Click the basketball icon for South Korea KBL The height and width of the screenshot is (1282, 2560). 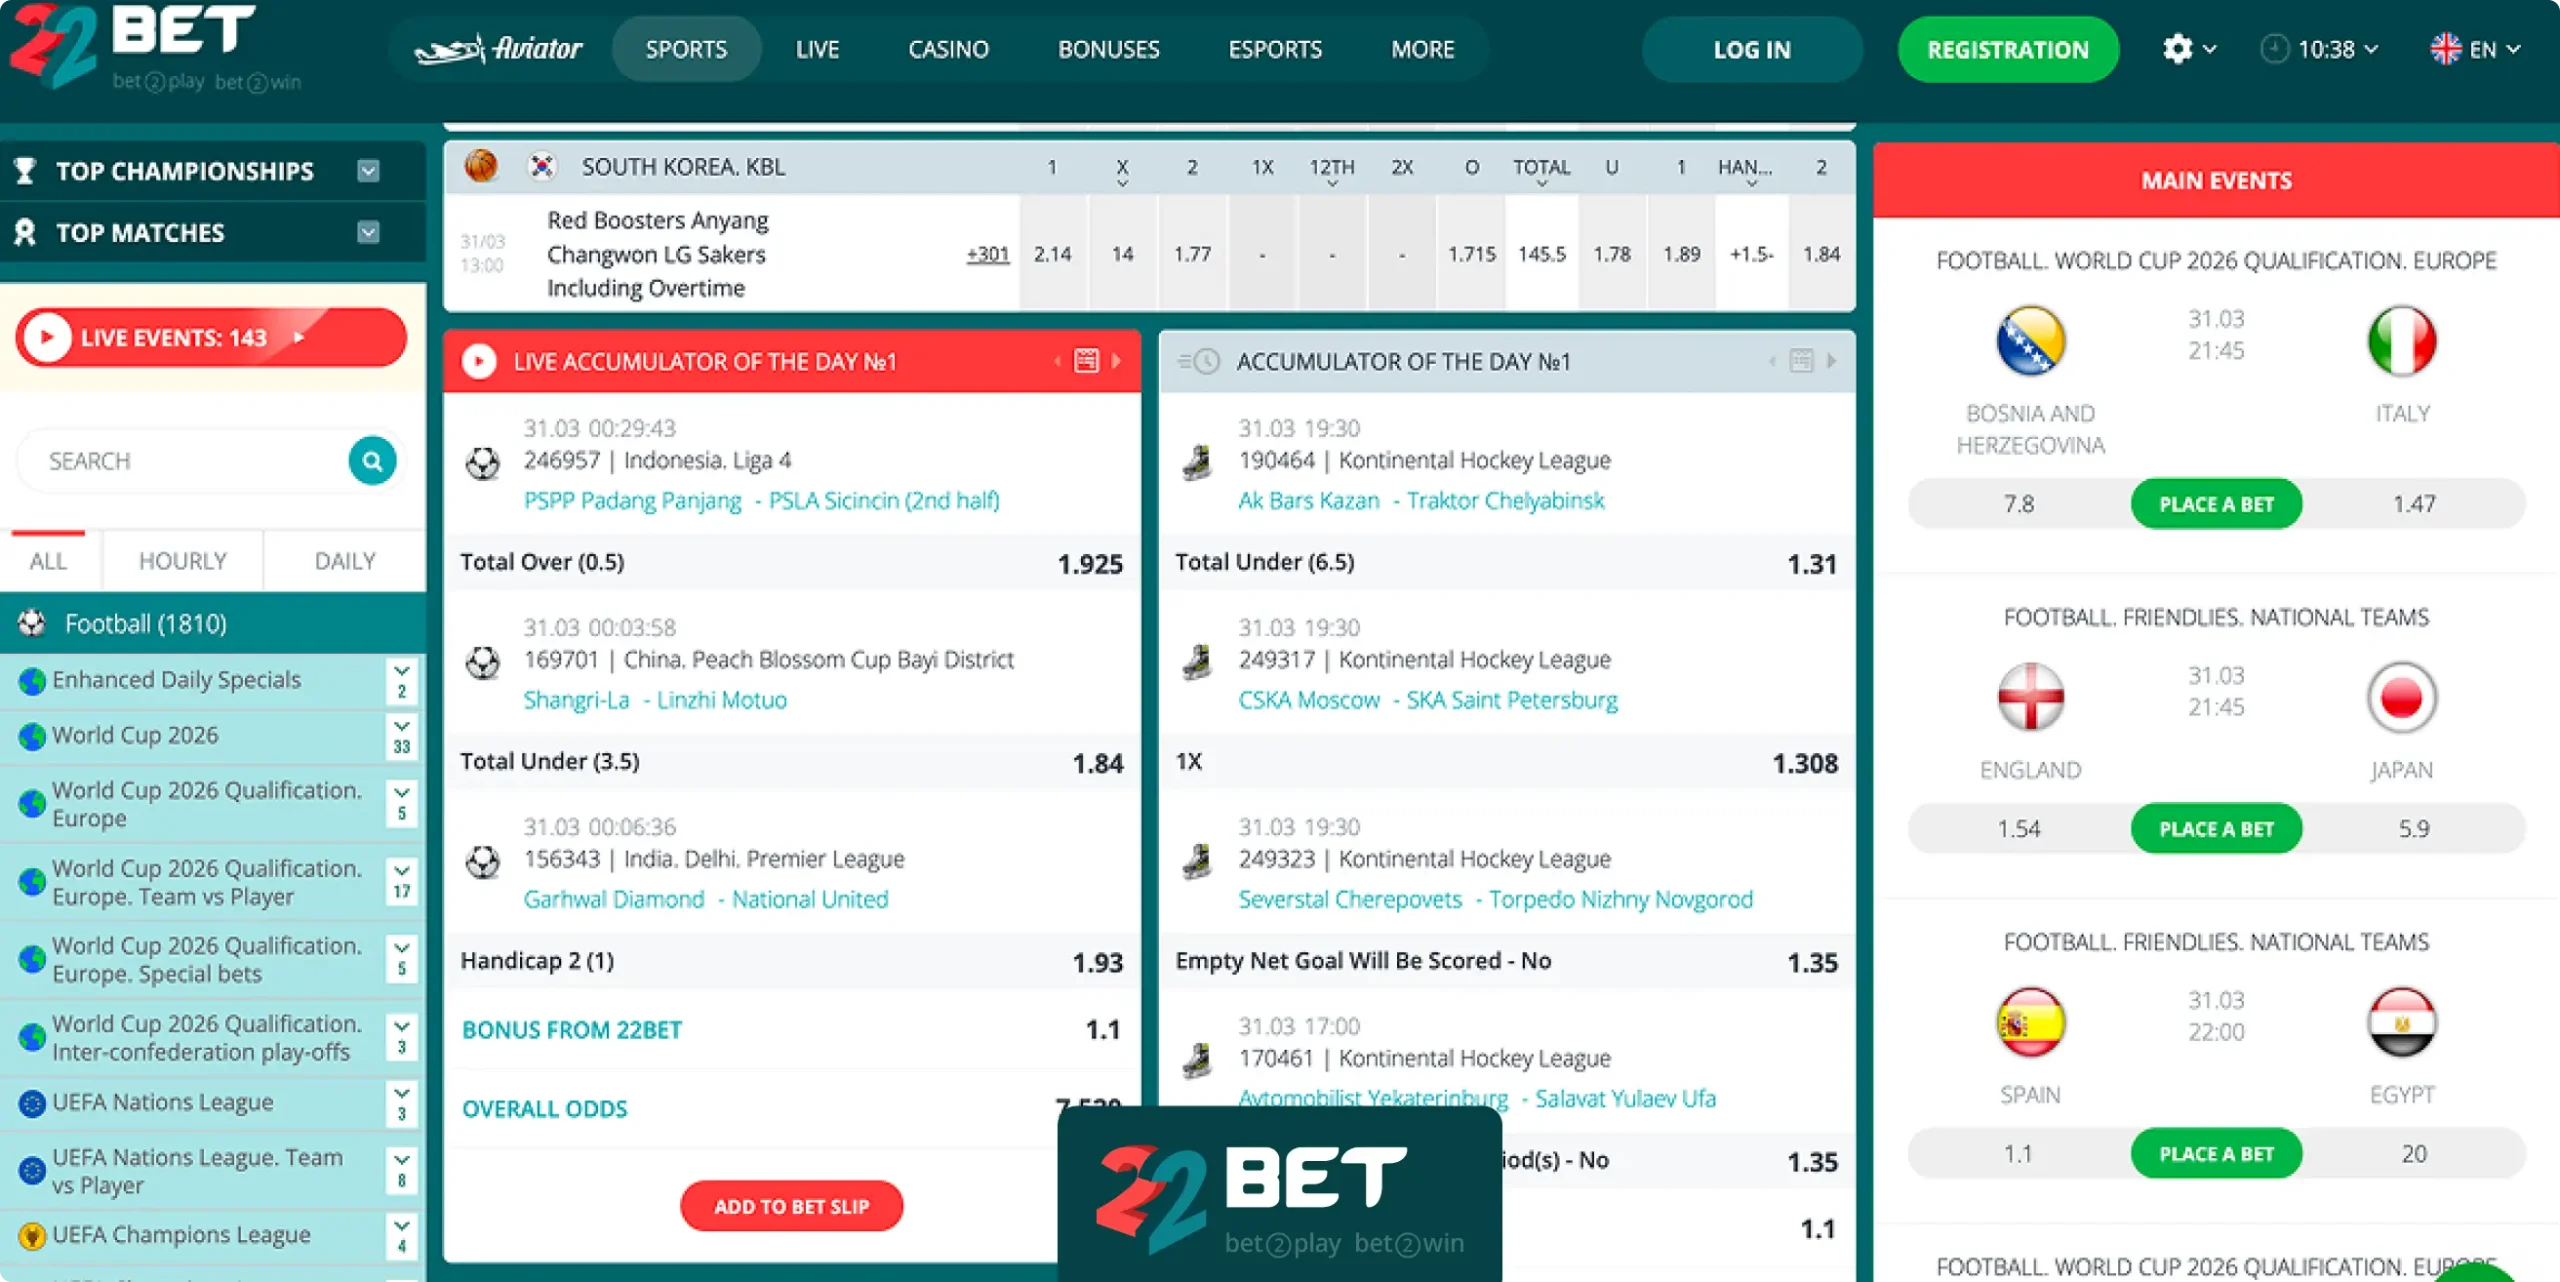point(481,166)
